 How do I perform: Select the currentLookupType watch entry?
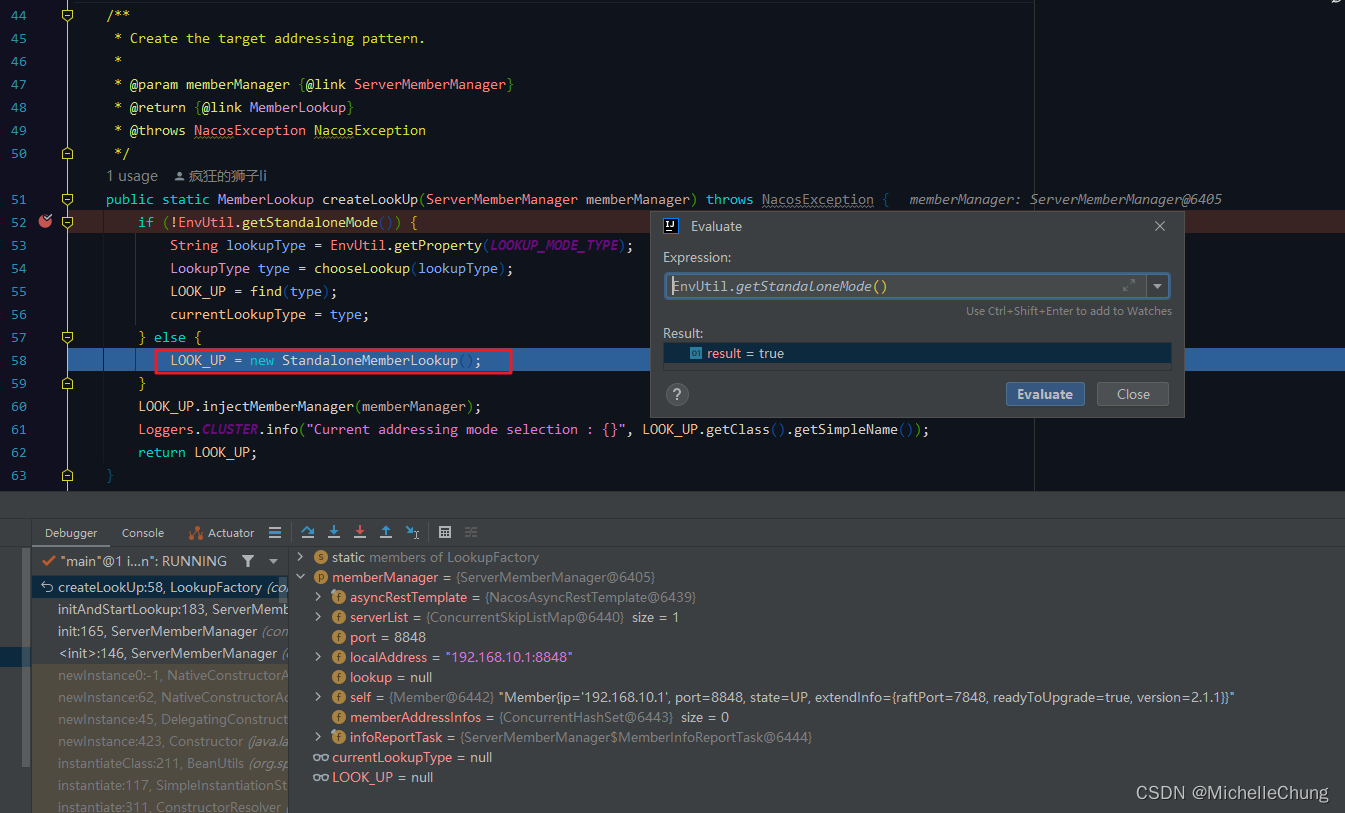coord(402,757)
